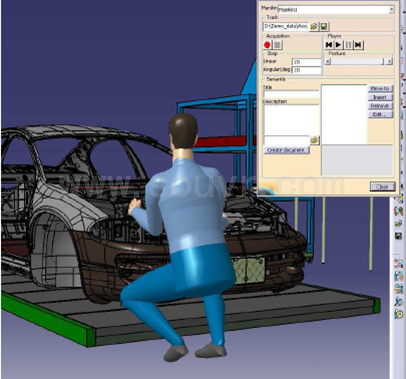Focus the Linear step input field

[306, 62]
